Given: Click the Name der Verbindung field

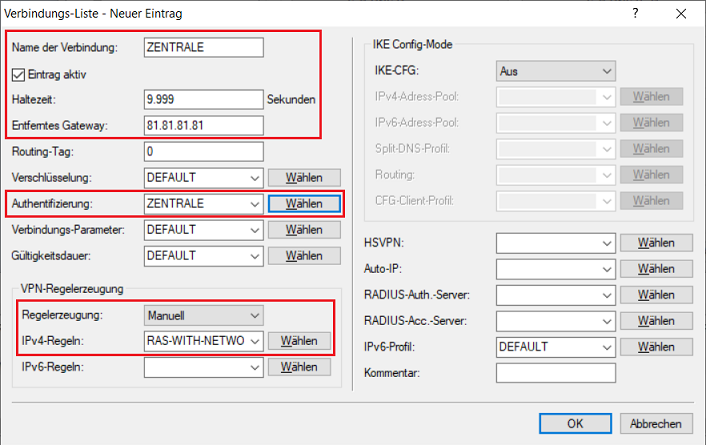Looking at the screenshot, I should click(202, 48).
